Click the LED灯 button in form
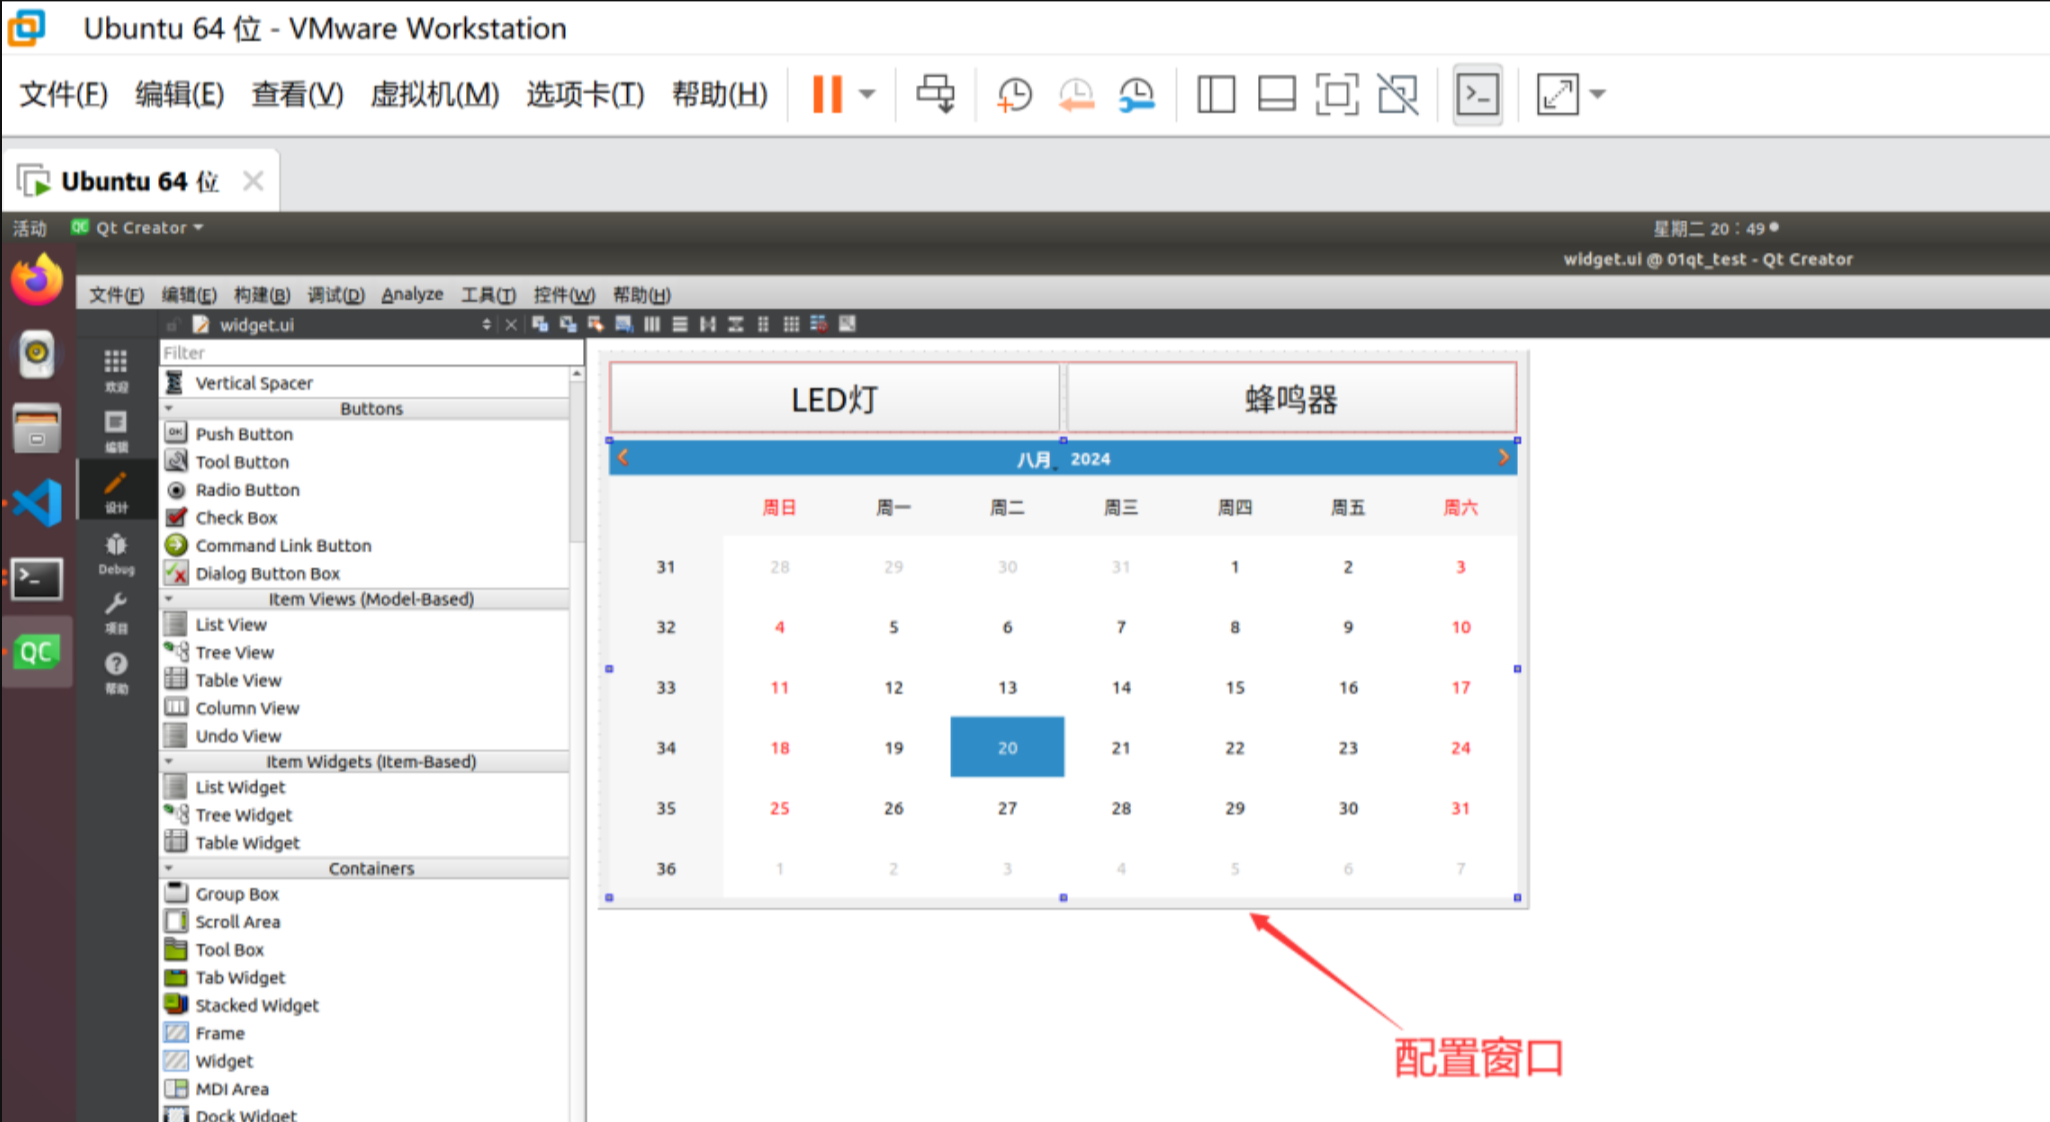The height and width of the screenshot is (1122, 2050). tap(834, 399)
